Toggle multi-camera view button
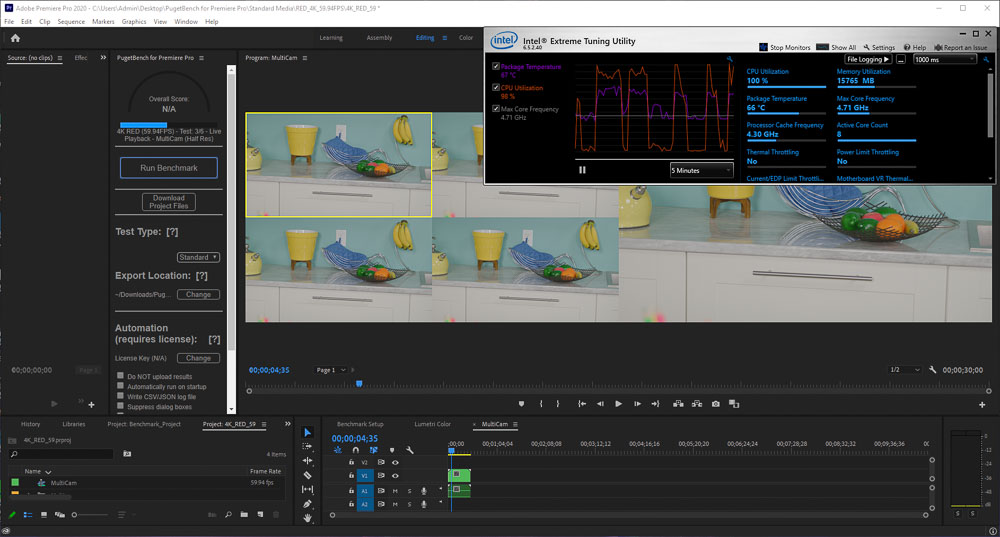The image size is (1000, 537). tap(734, 404)
